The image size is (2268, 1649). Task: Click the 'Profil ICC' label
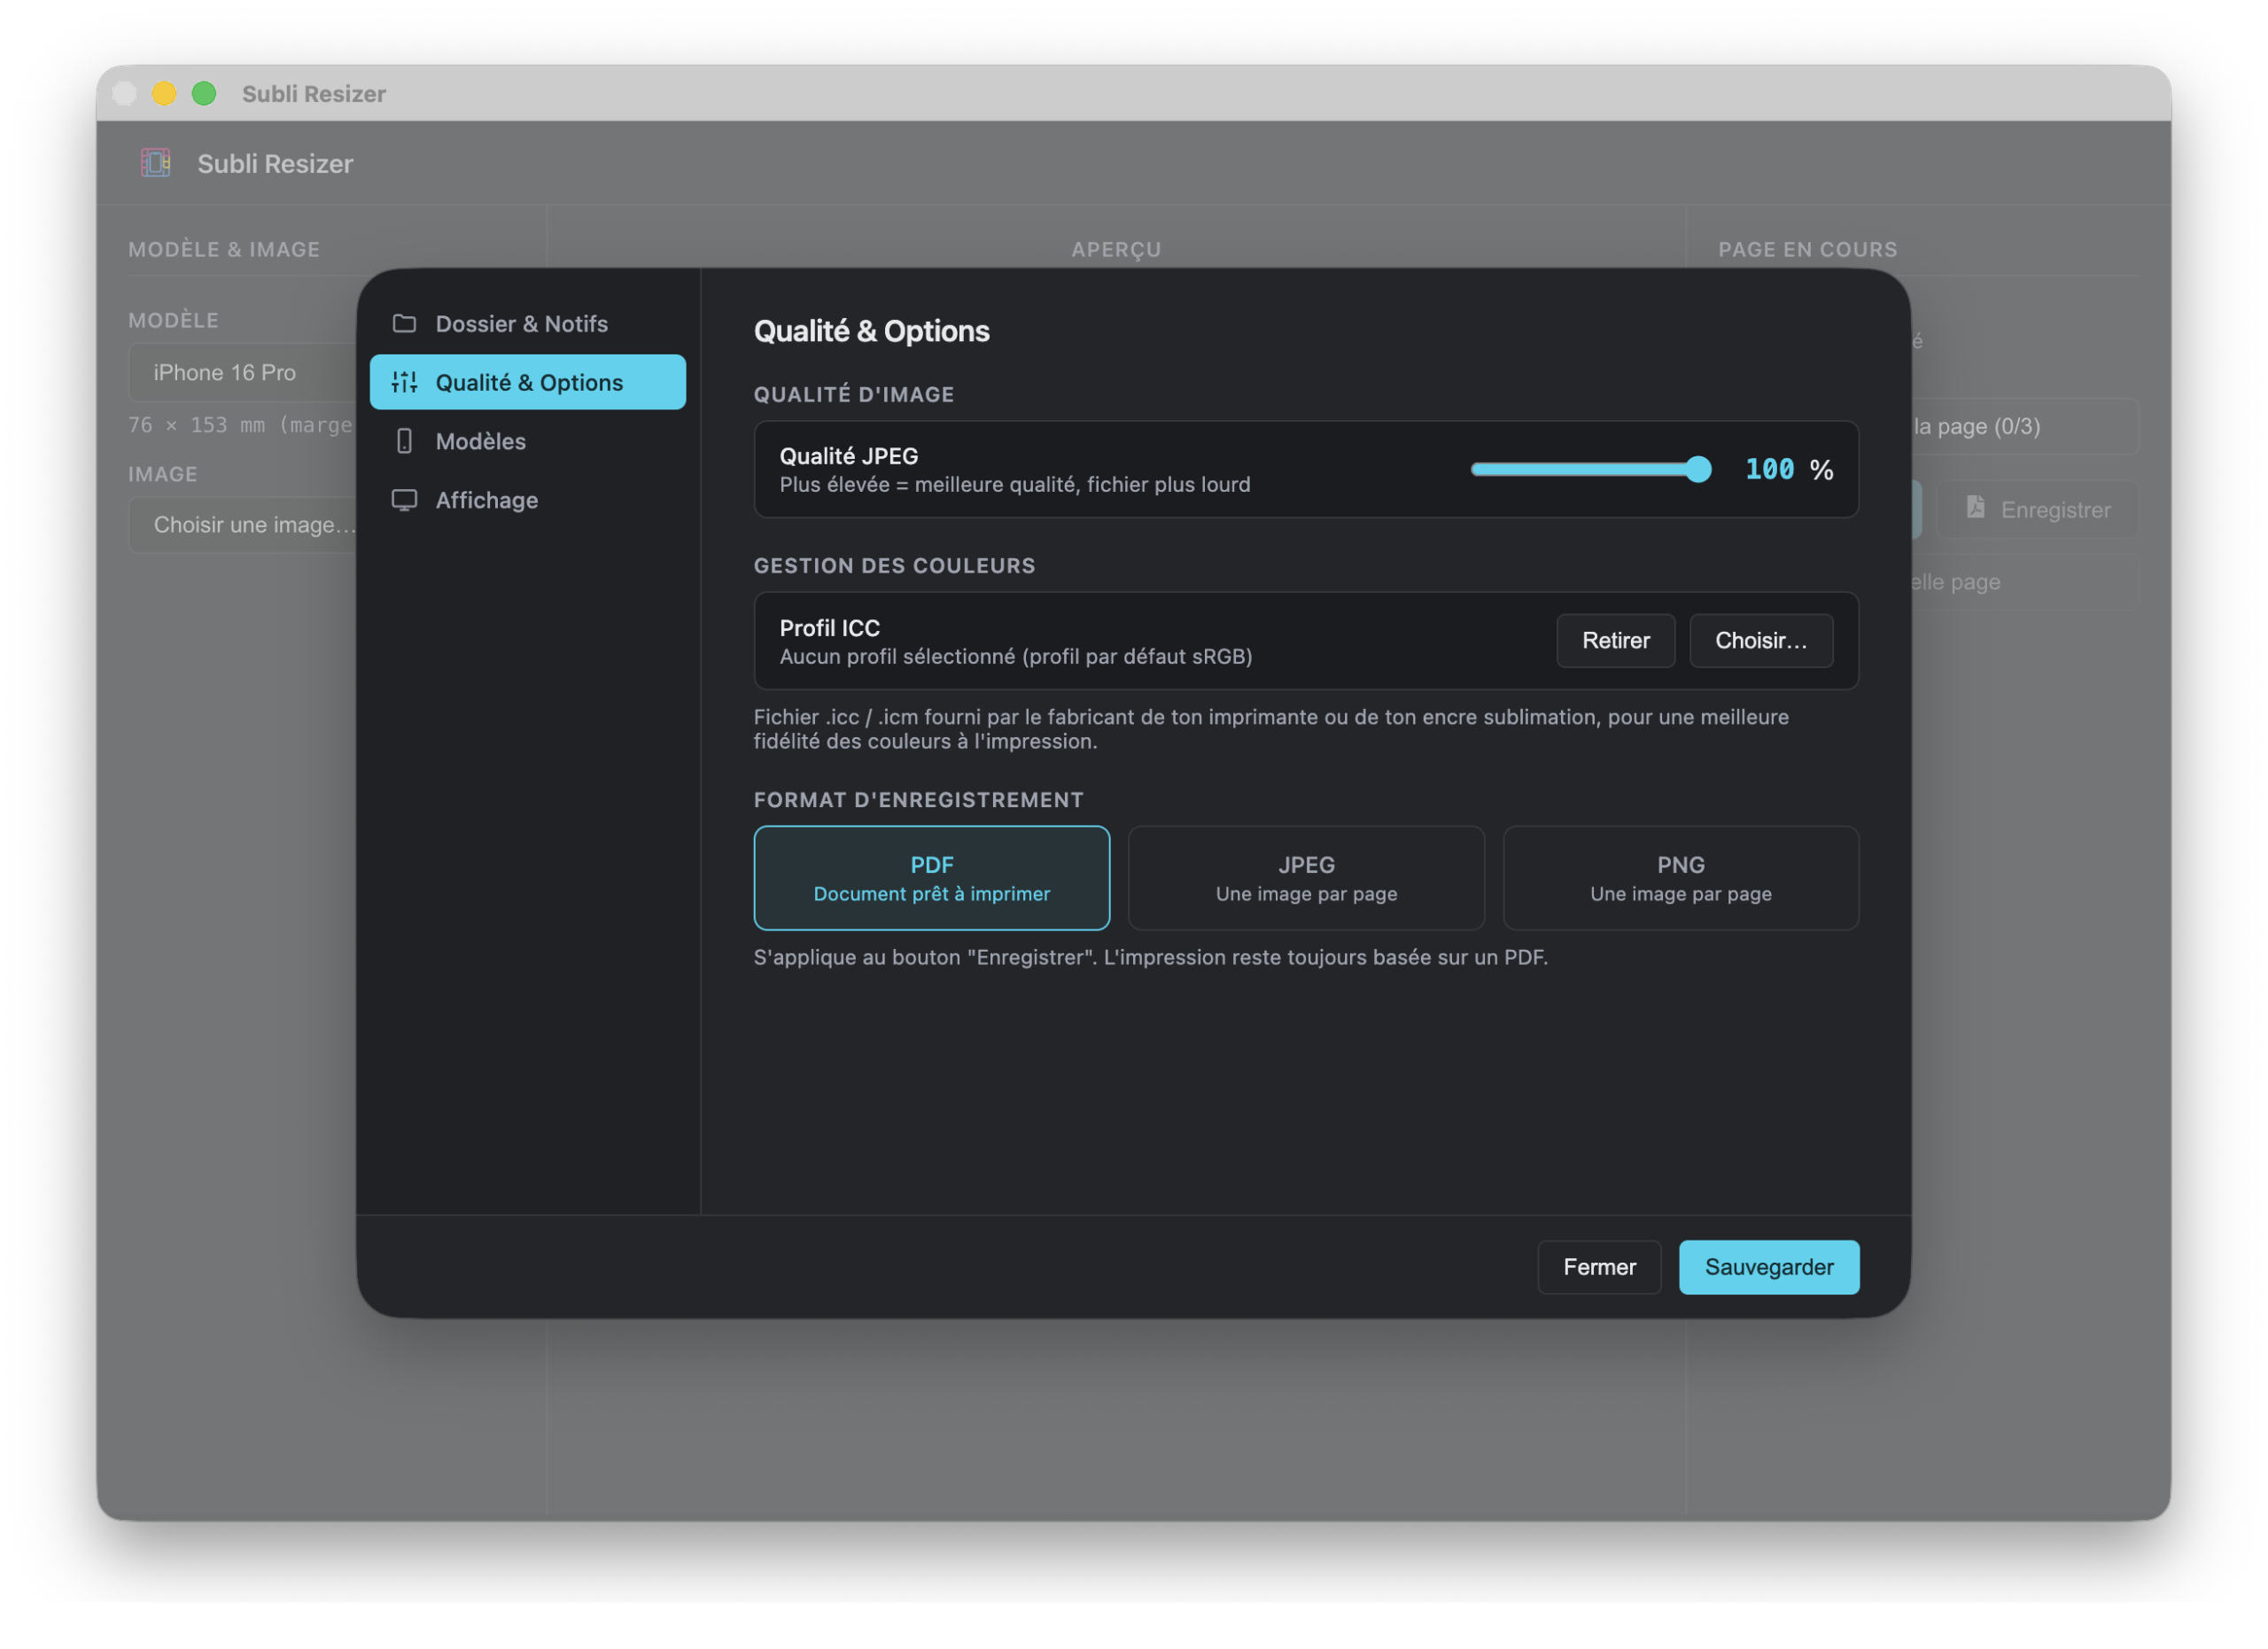click(x=830, y=628)
